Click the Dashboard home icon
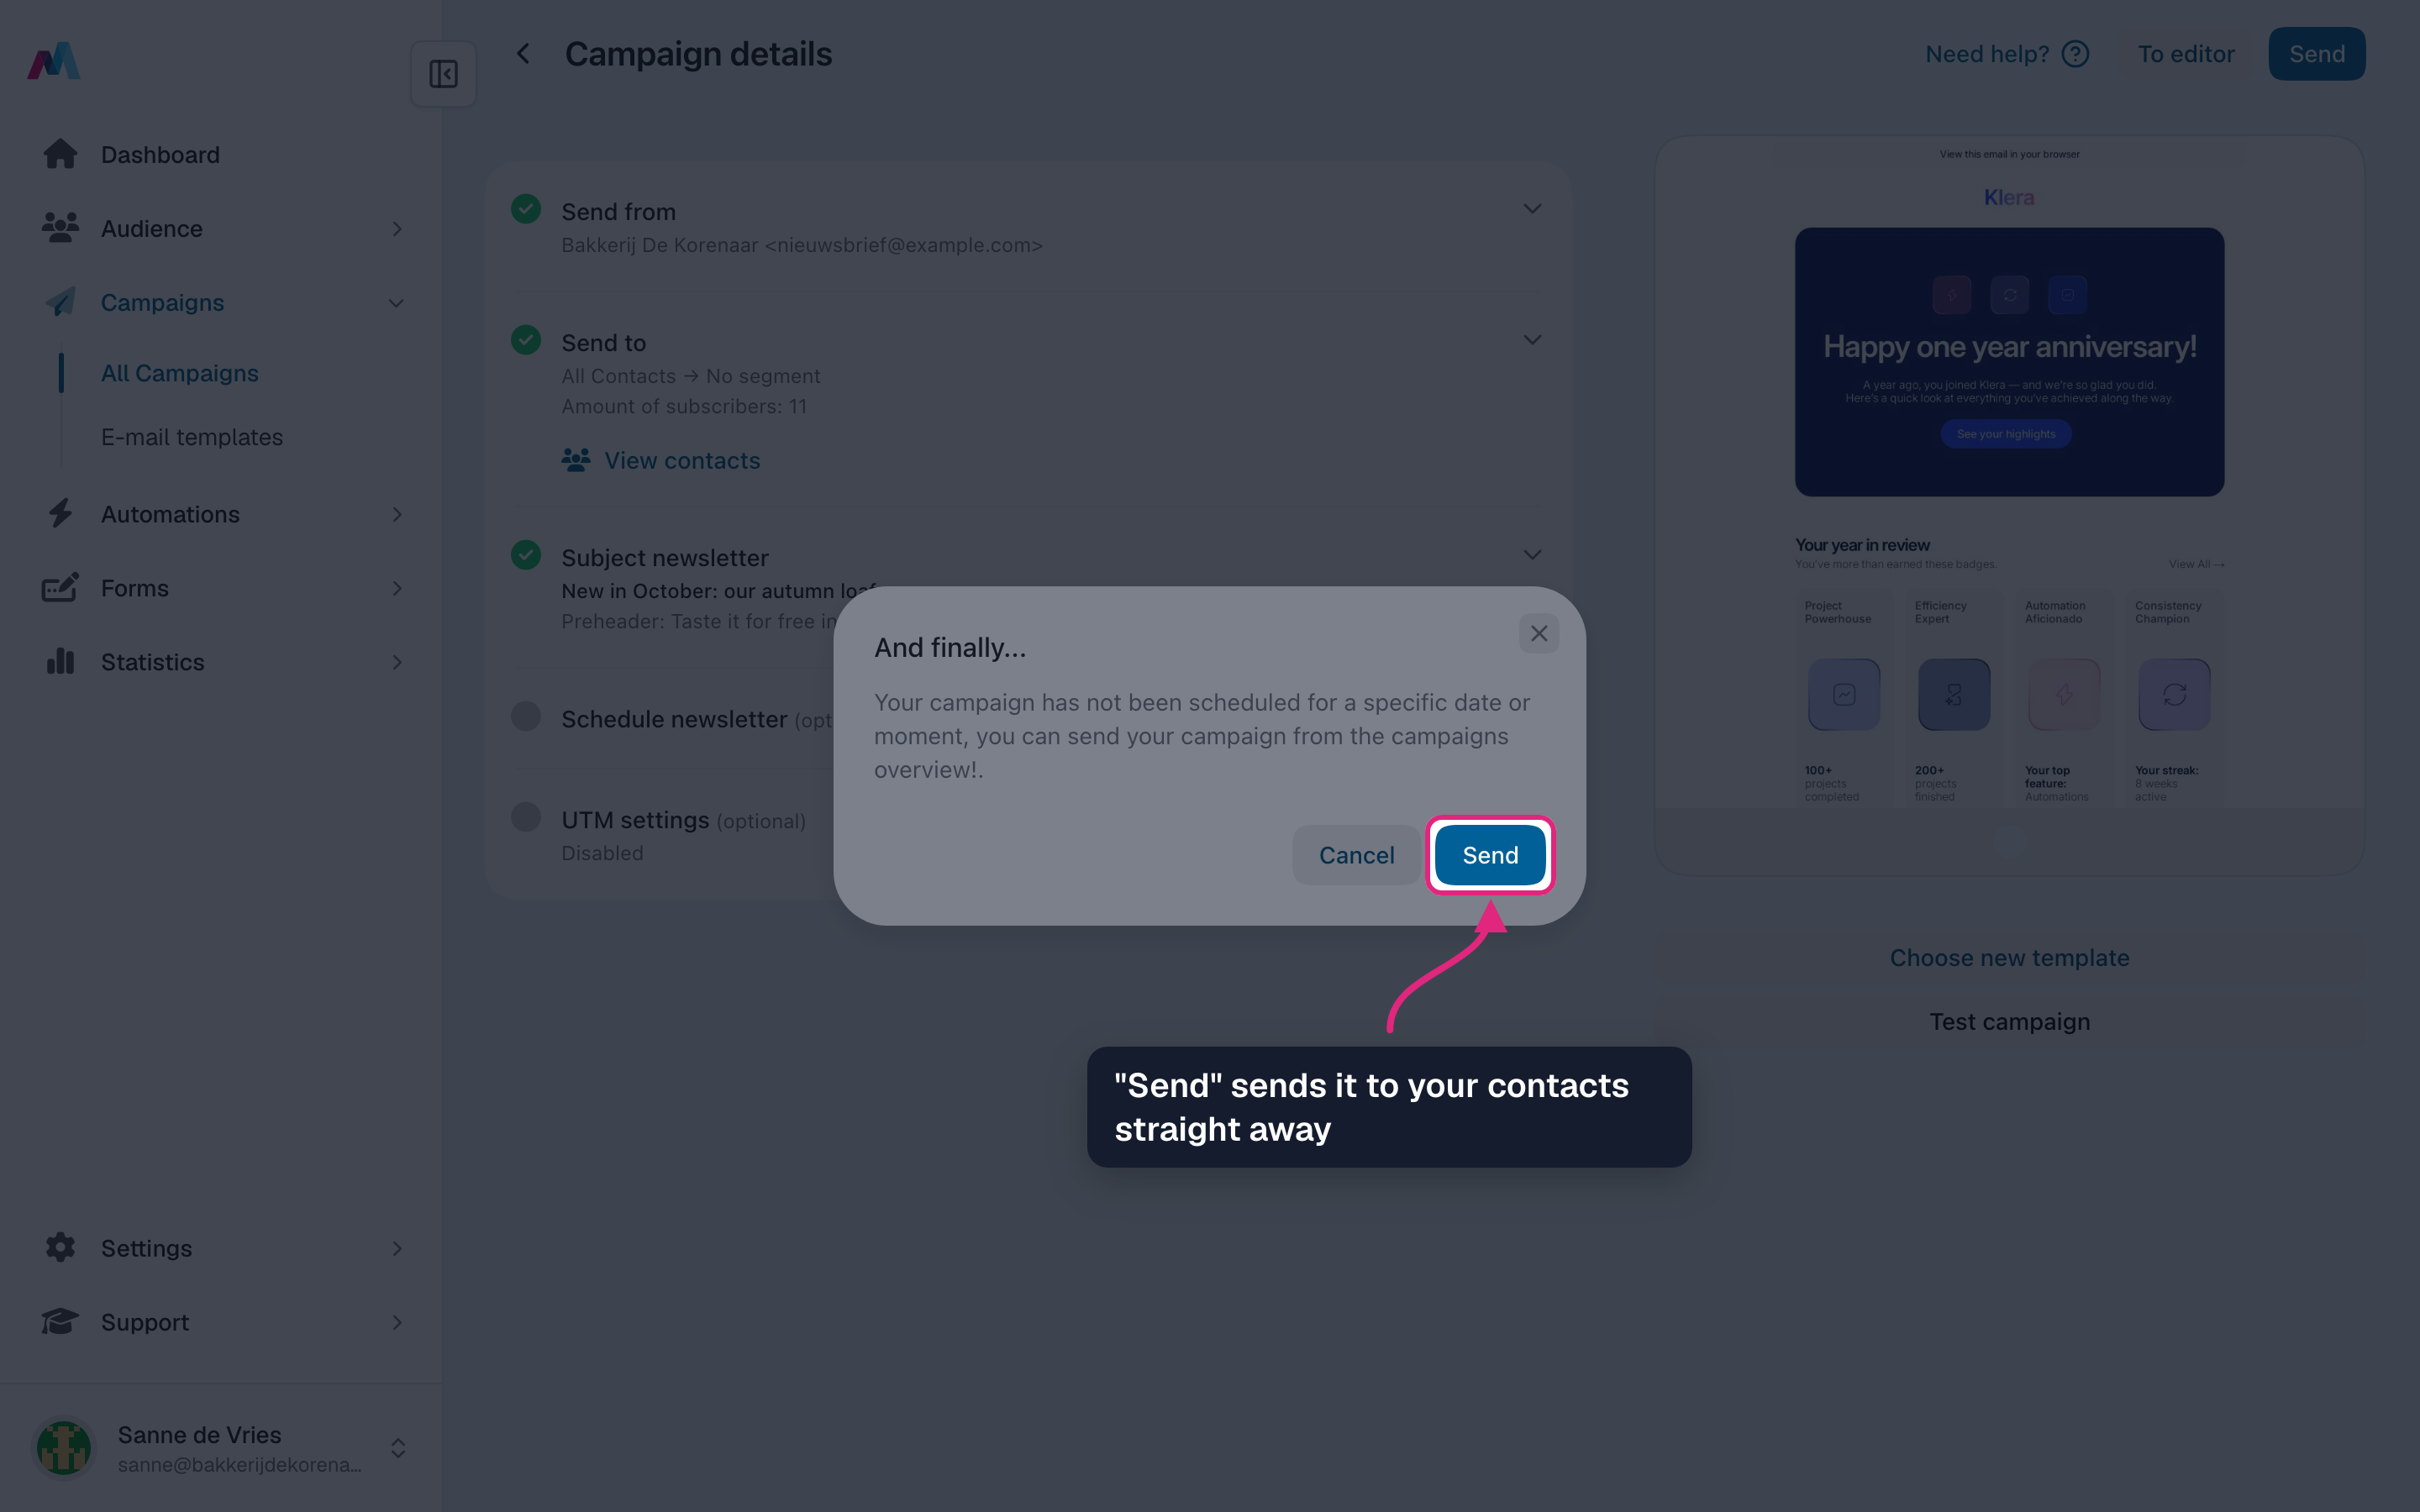The height and width of the screenshot is (1512, 2420). [60, 154]
